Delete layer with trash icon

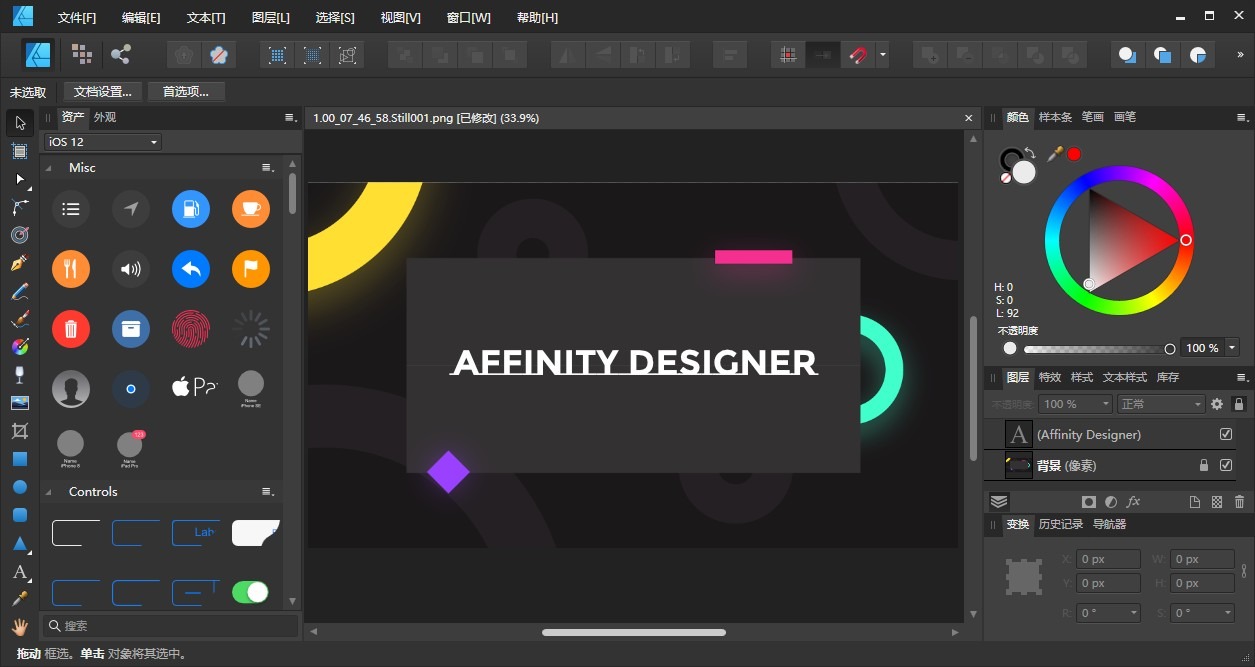pyautogui.click(x=1240, y=502)
